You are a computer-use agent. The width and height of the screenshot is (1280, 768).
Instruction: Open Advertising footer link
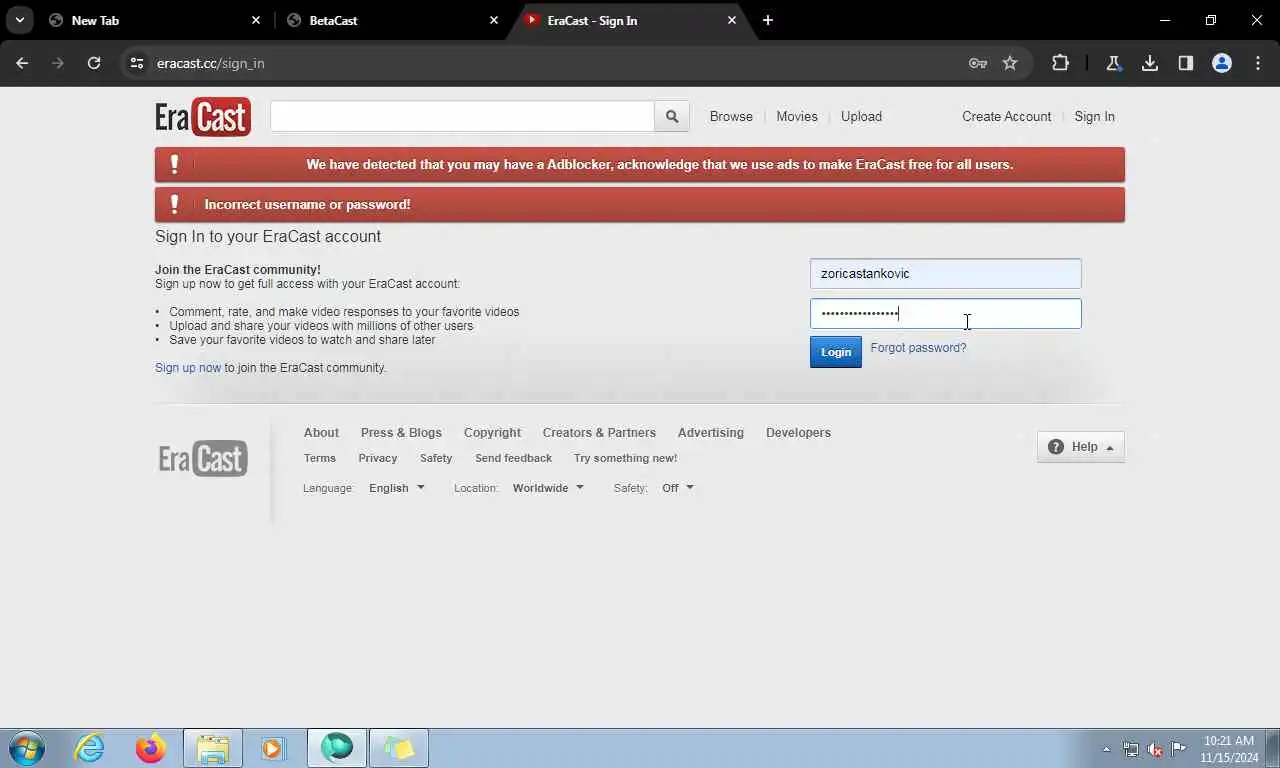[711, 433]
